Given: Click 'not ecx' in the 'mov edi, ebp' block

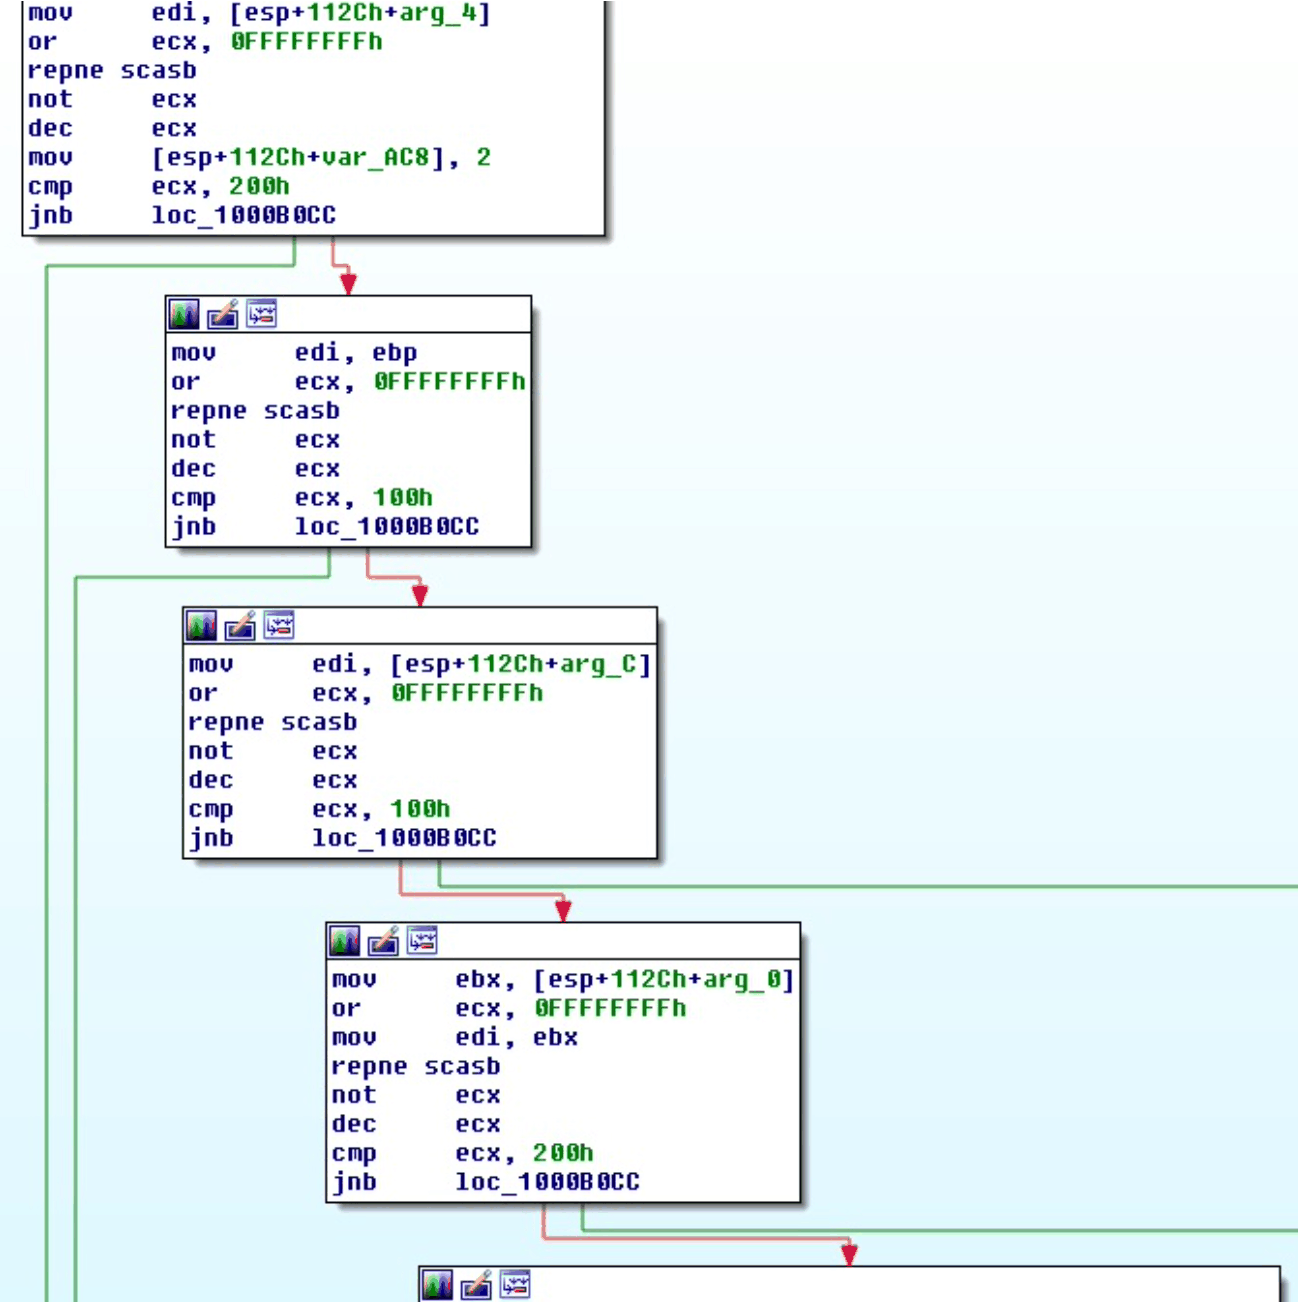Looking at the screenshot, I should pos(255,440).
